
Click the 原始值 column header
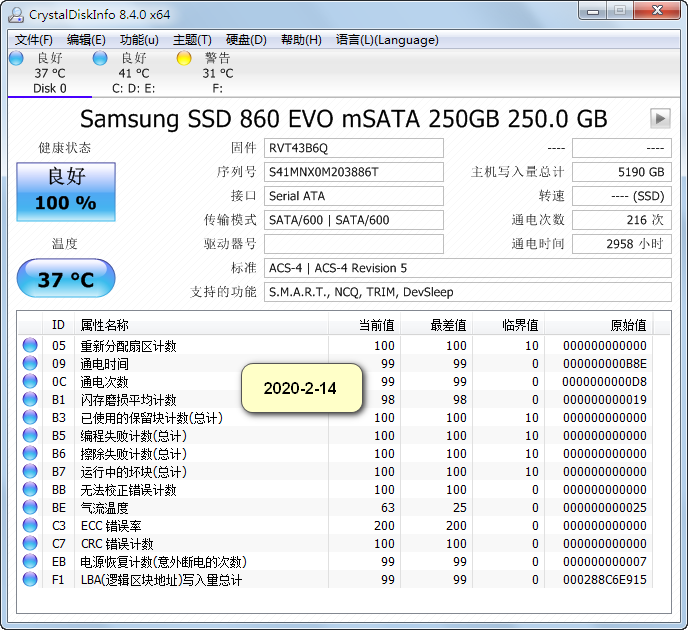(599, 325)
